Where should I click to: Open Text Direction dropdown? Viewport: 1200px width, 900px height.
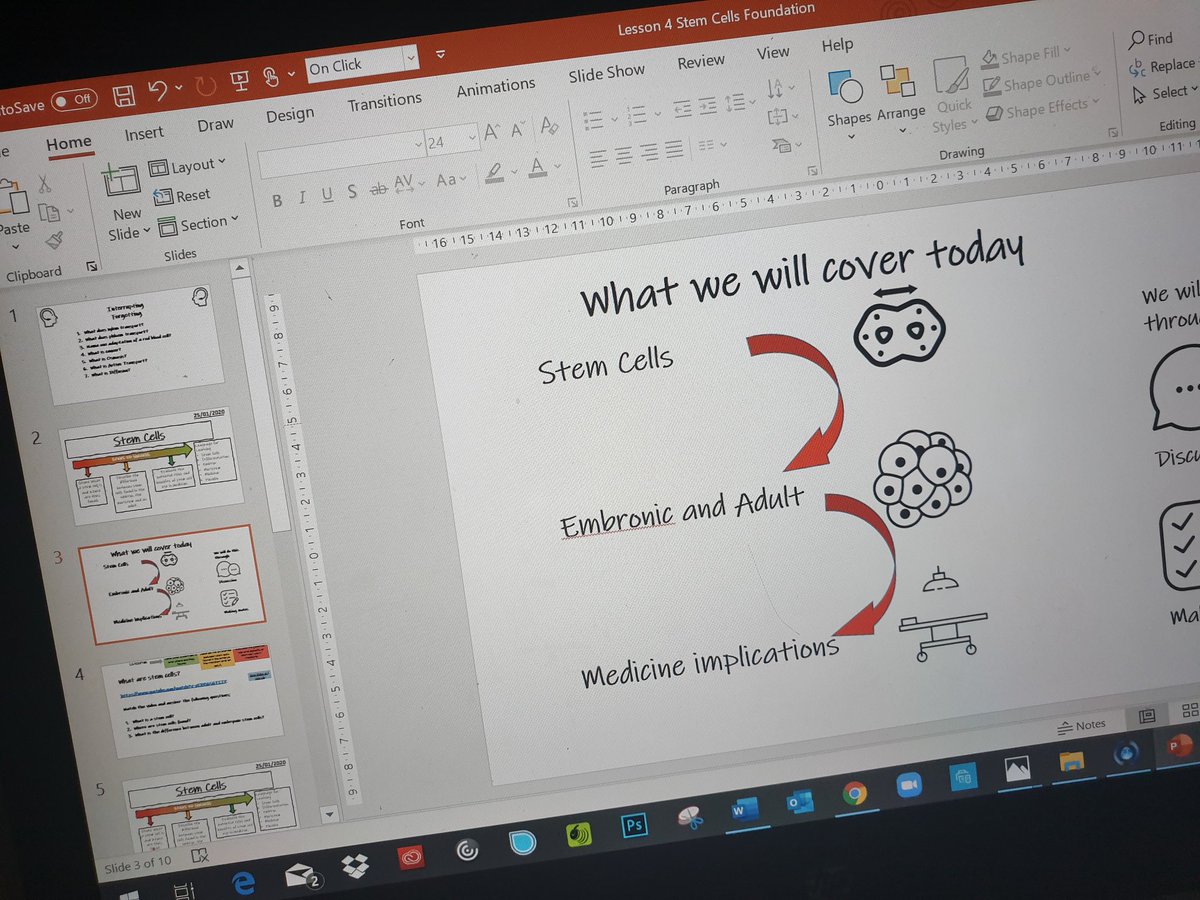point(782,88)
